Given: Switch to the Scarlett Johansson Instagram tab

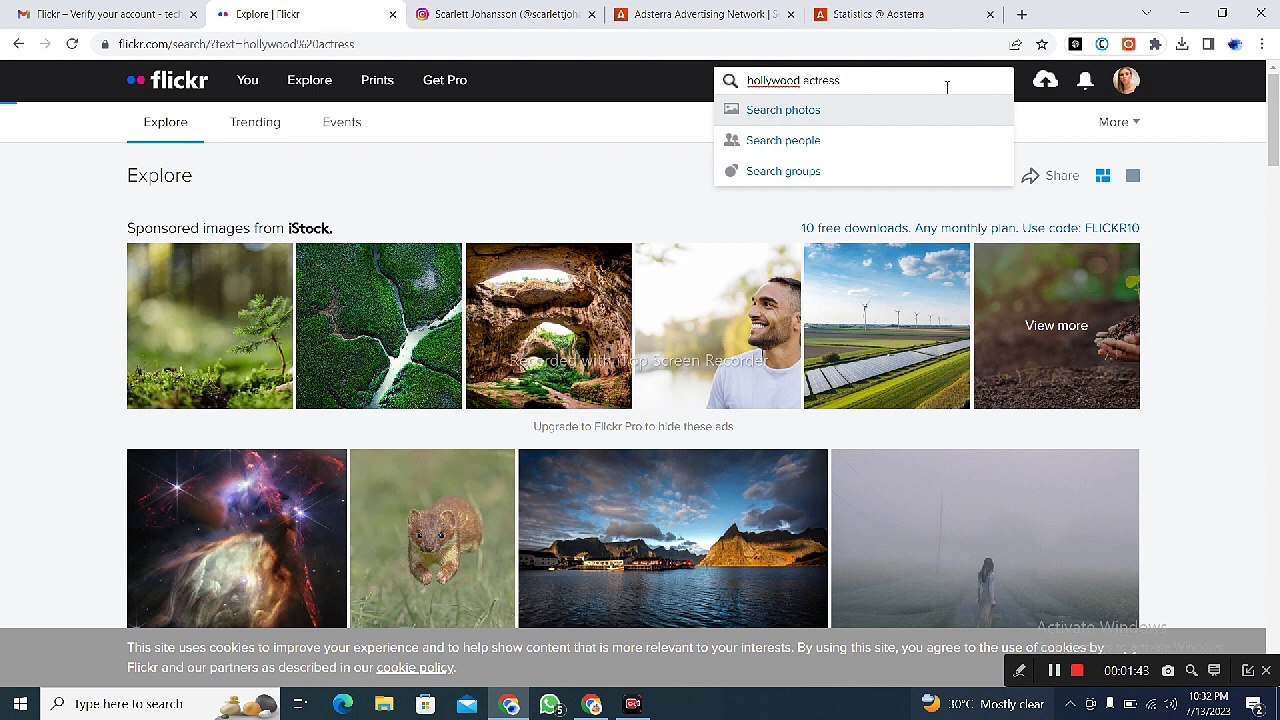Looking at the screenshot, I should (505, 15).
